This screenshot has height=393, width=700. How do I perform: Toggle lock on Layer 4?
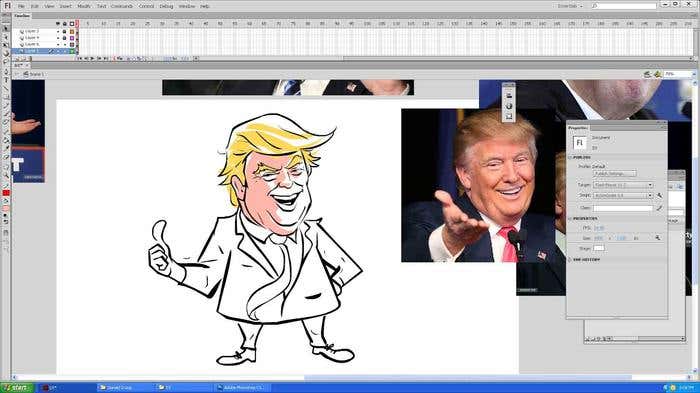(x=64, y=38)
